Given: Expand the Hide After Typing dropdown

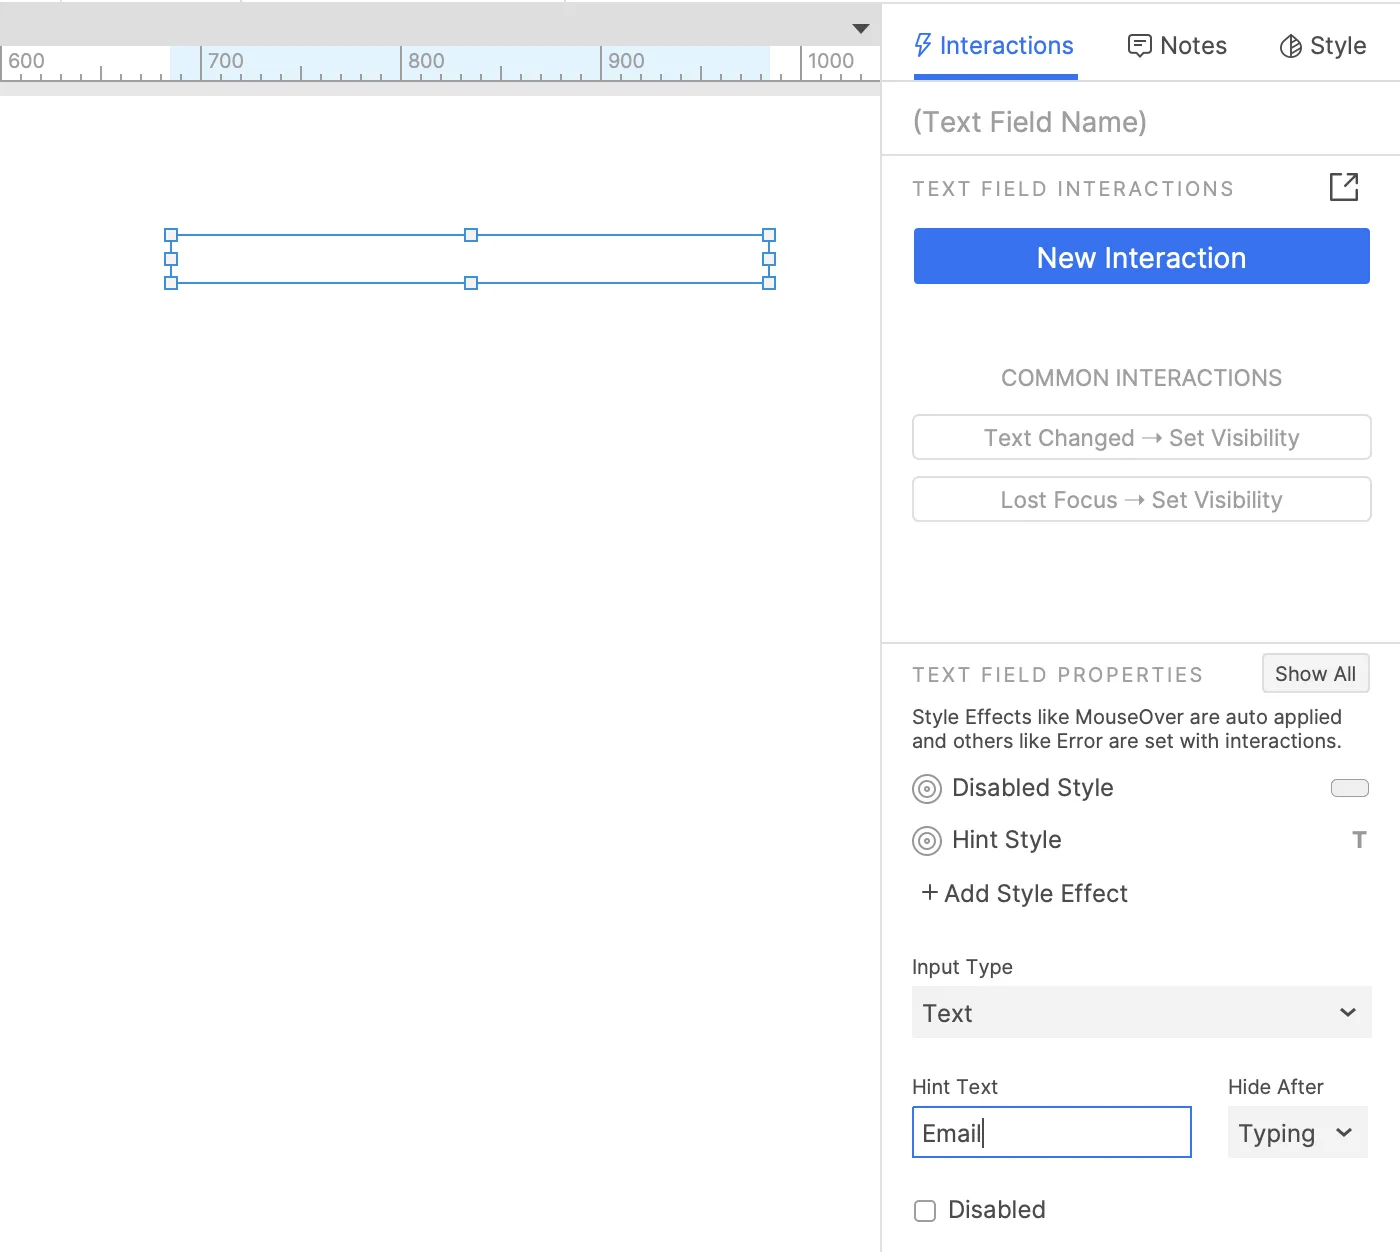Looking at the screenshot, I should pyautogui.click(x=1296, y=1133).
